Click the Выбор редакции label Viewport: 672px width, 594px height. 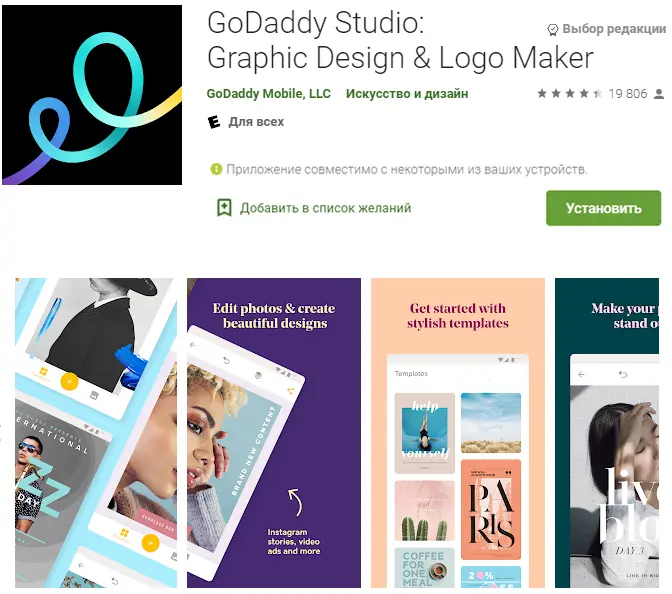click(x=614, y=29)
